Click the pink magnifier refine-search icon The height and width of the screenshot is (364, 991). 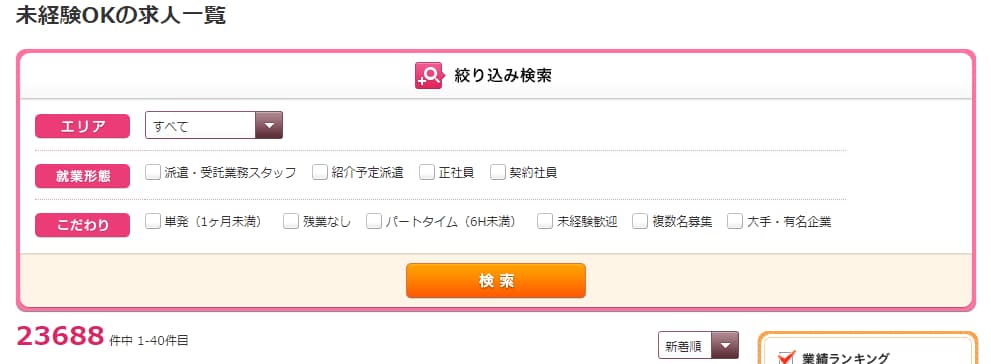(429, 76)
